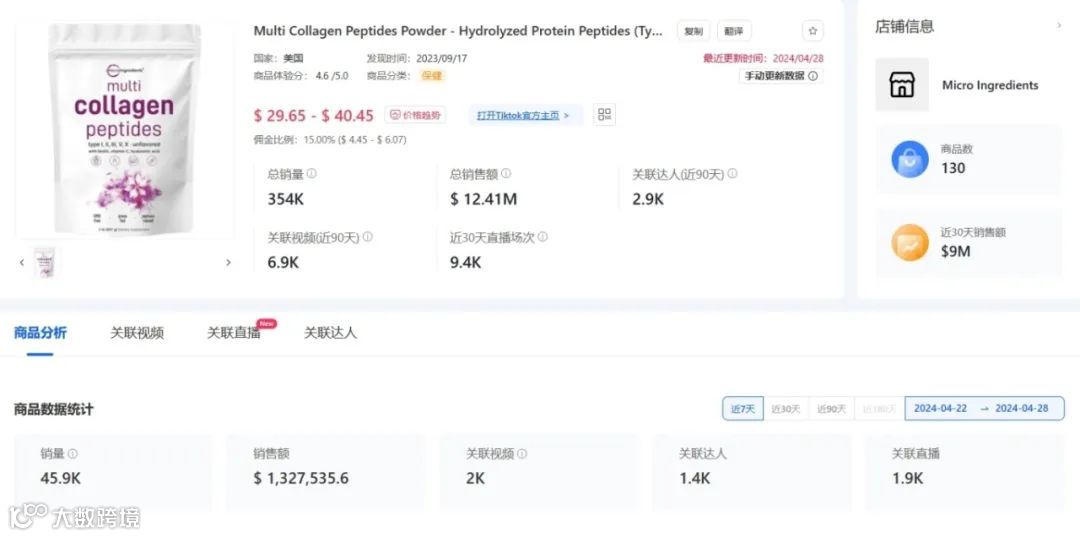The image size is (1080, 537).
Task: Click the 翻译 button to translate
Action: [734, 31]
